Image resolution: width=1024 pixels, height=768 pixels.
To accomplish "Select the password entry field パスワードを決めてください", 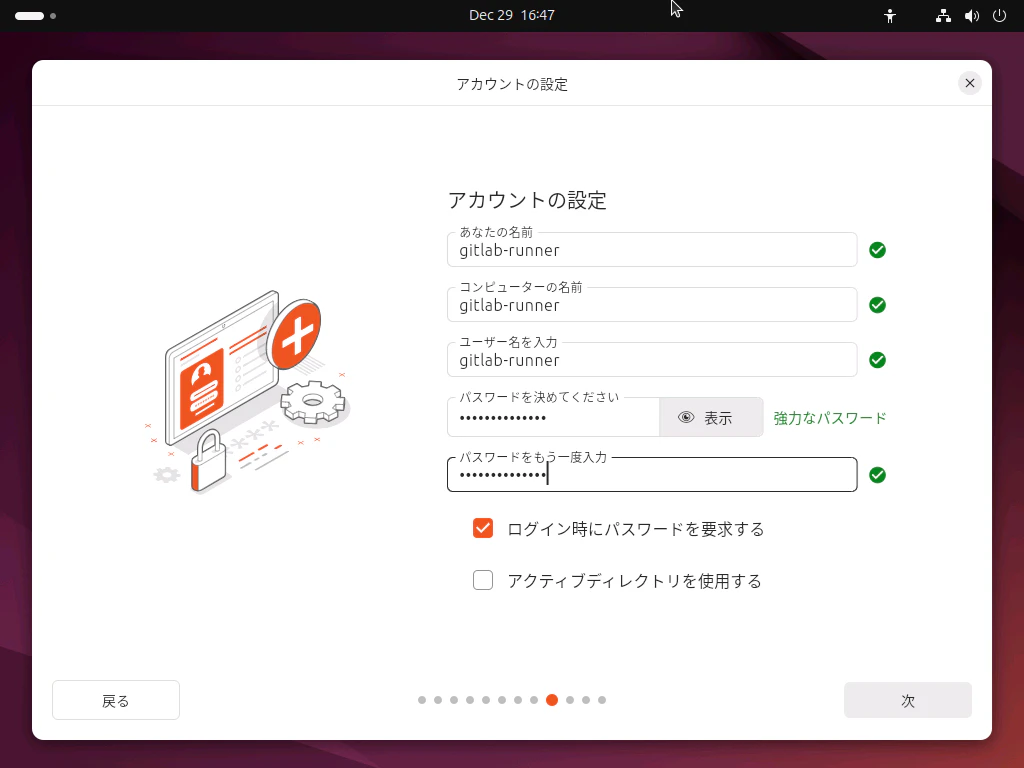I will (x=550, y=417).
